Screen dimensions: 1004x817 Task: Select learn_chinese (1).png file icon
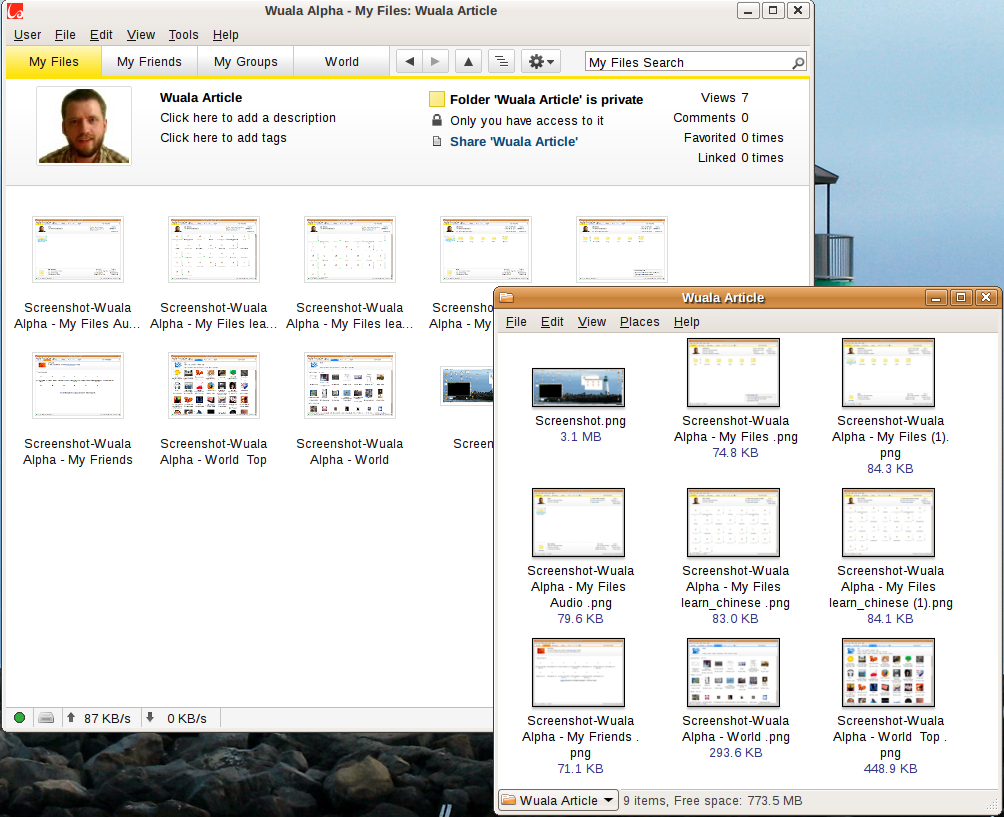(x=888, y=522)
